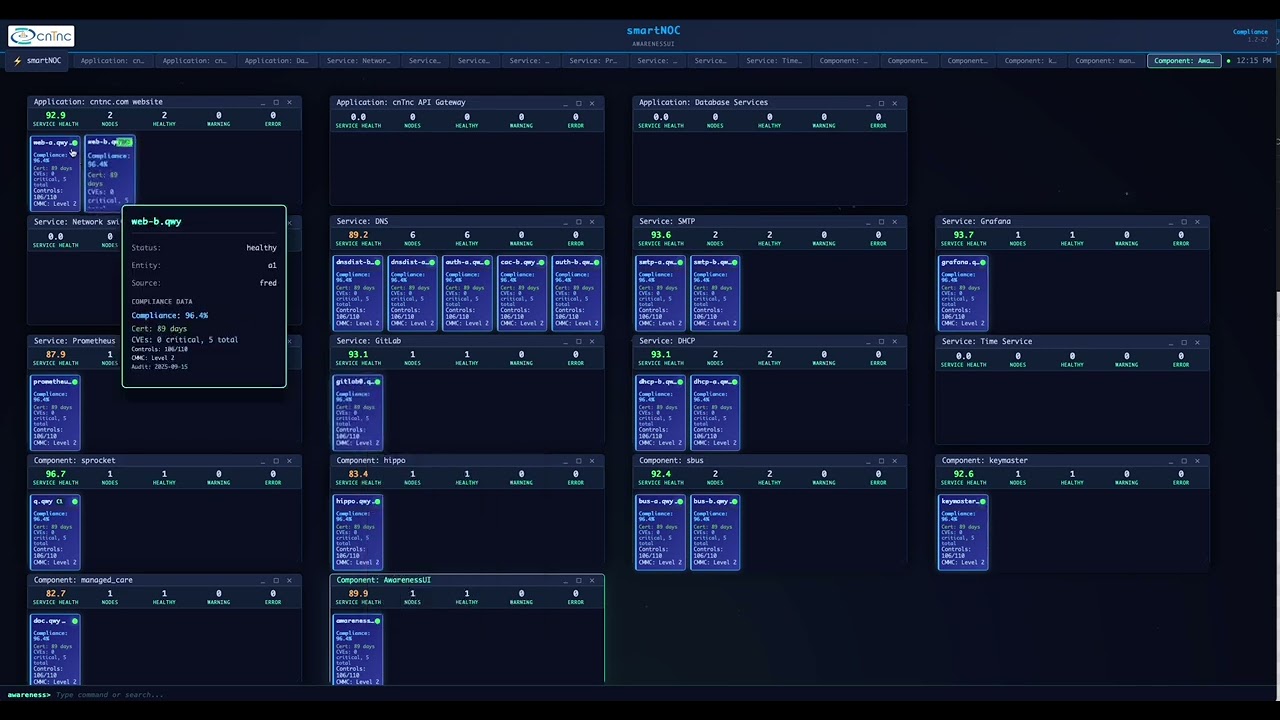Open the dnsdist-a node card in DNS
1280x720 pixels.
coord(412,293)
